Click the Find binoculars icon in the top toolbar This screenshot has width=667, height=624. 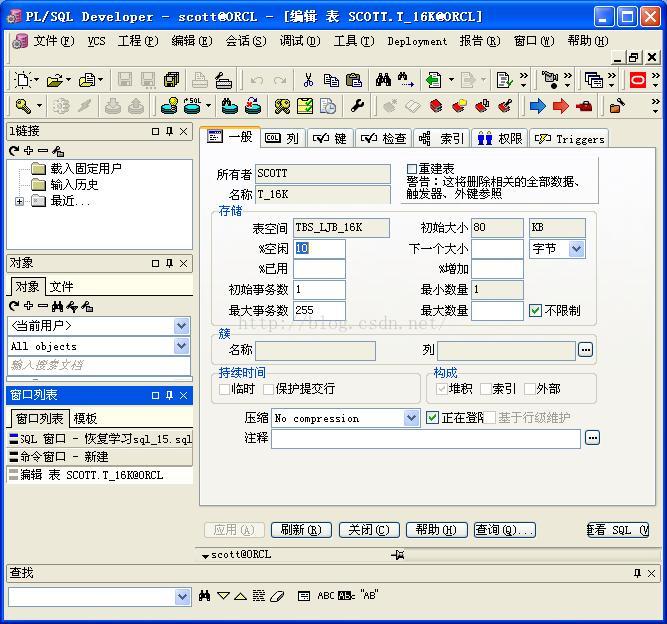point(383,80)
